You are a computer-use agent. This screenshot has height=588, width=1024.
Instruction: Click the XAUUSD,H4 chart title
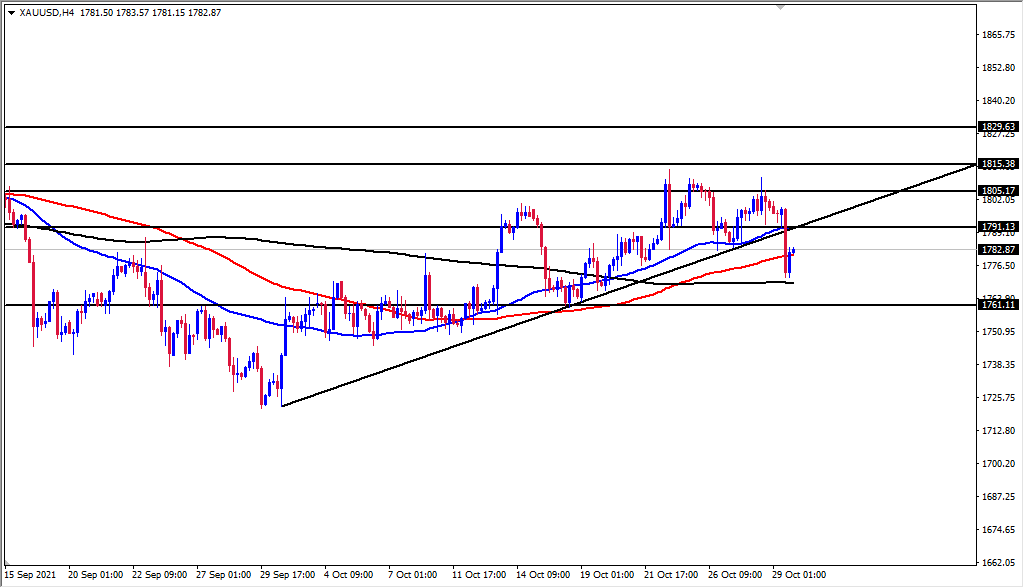[47, 12]
